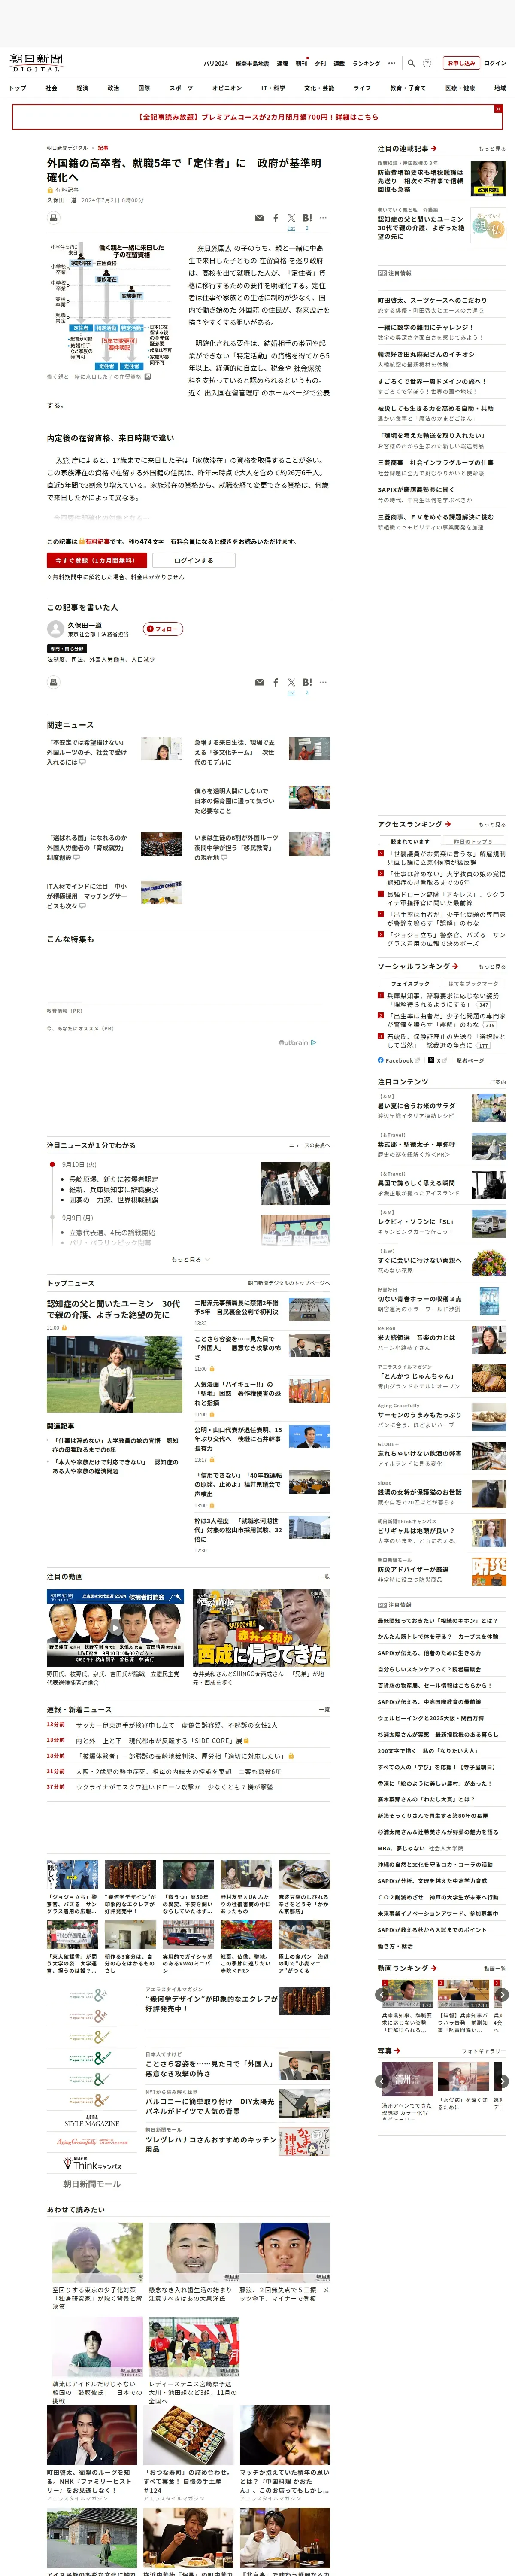
Task: Click お申し込み subscribe button in header
Action: (461, 63)
